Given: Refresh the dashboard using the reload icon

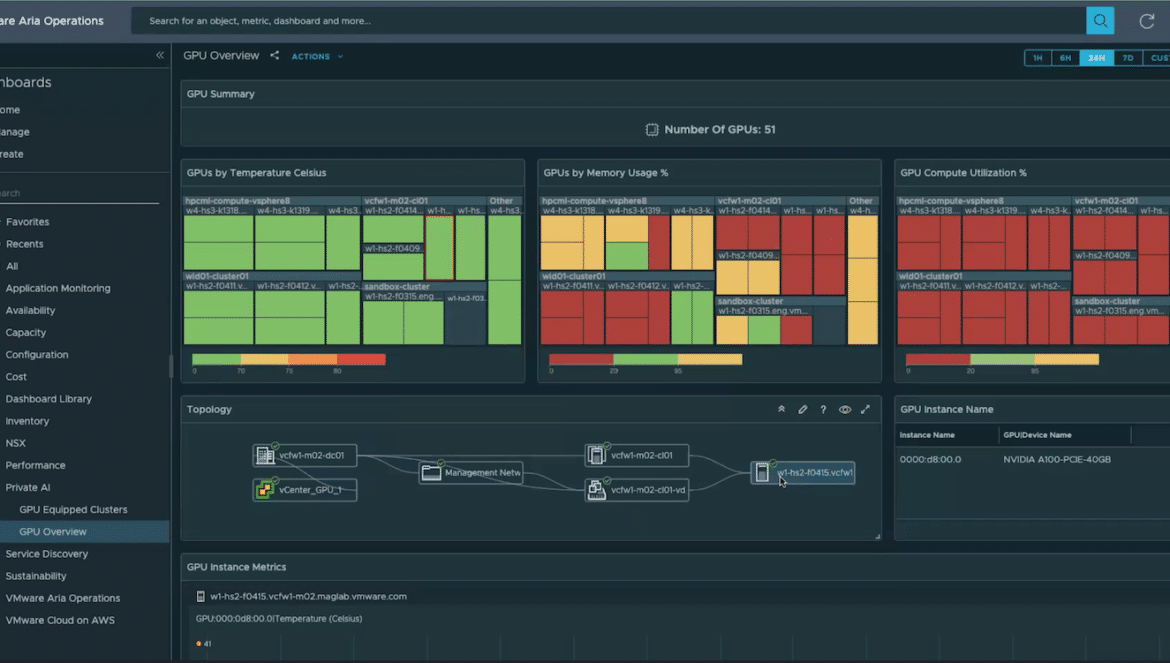Looking at the screenshot, I should [1147, 21].
